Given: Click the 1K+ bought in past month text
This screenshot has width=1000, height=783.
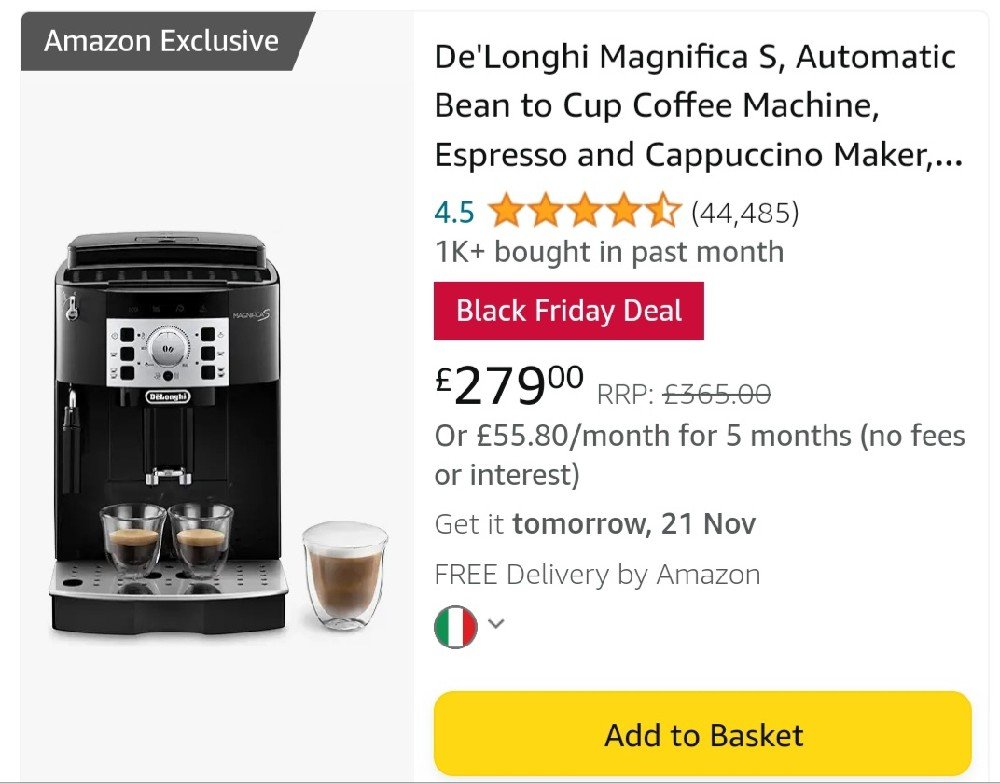Looking at the screenshot, I should (609, 252).
